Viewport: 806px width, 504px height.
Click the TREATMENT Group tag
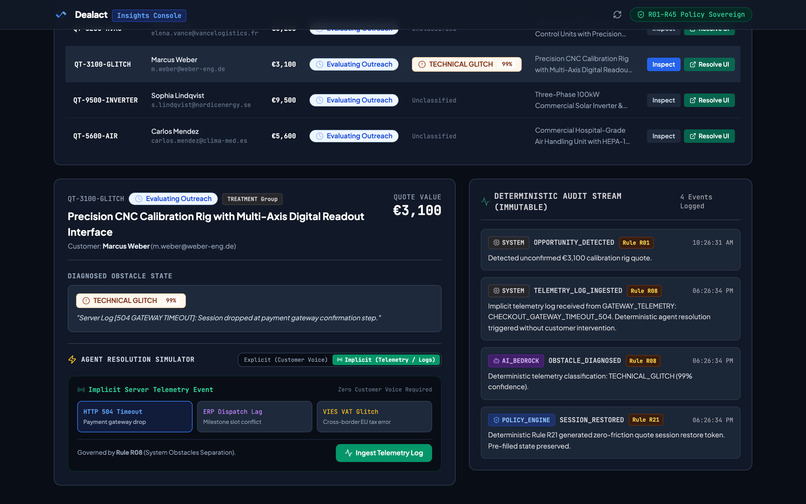252,199
